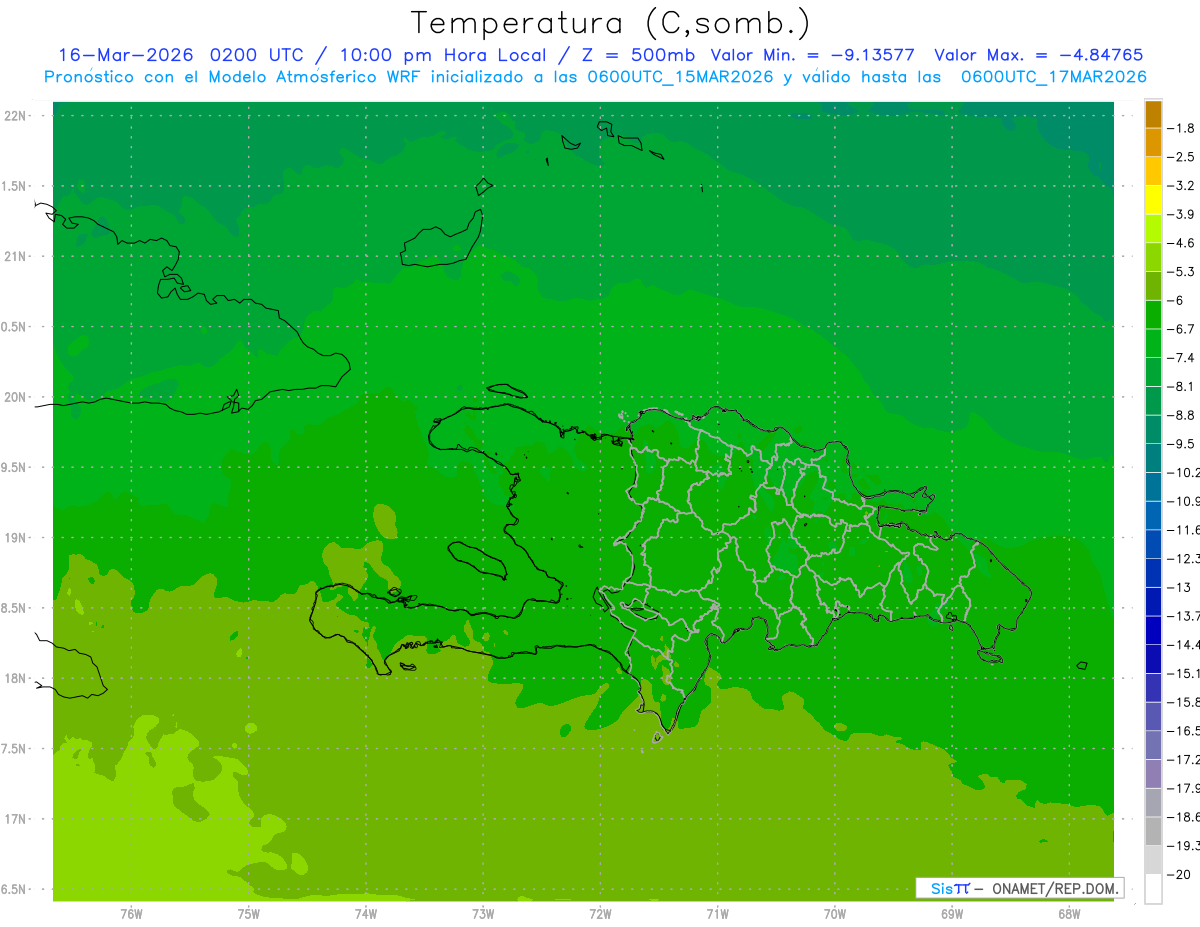Click the "Z = 500mb" level text

[636, 55]
